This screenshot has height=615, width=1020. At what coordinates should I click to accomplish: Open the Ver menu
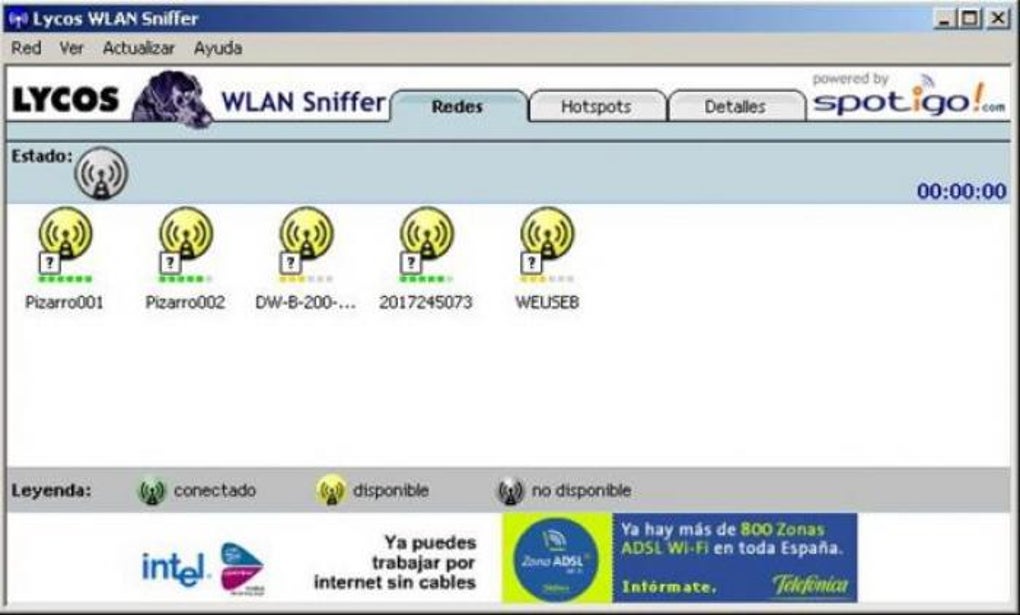pos(72,48)
